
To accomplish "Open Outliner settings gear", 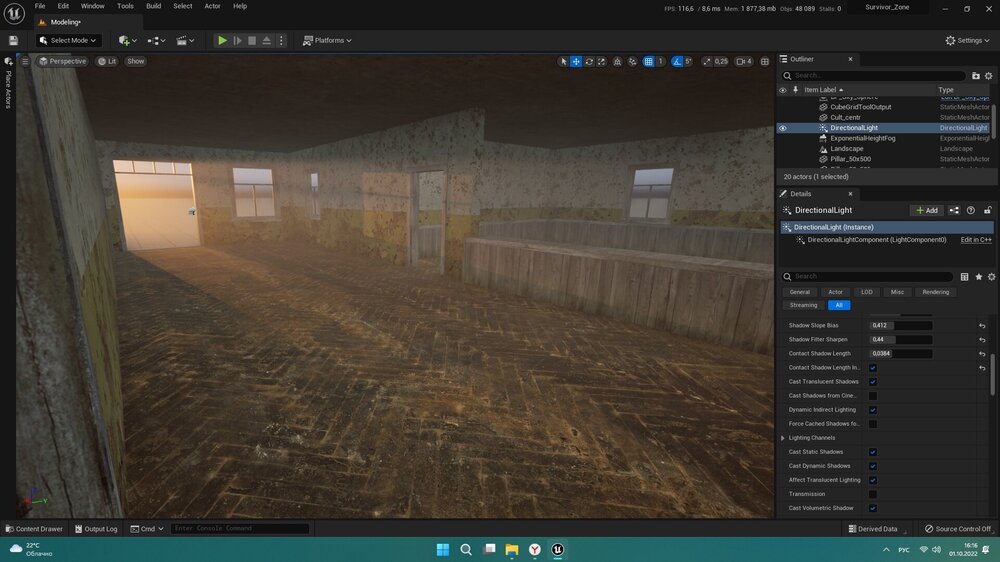I will (x=990, y=75).
